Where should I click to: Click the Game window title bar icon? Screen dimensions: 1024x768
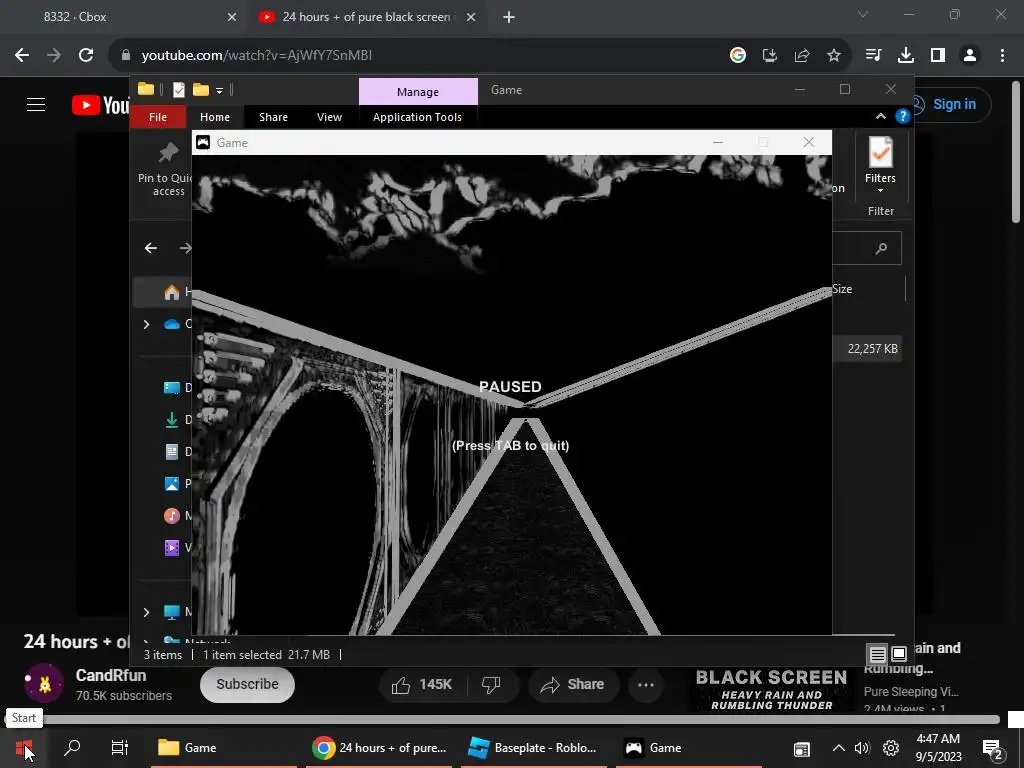(203, 142)
